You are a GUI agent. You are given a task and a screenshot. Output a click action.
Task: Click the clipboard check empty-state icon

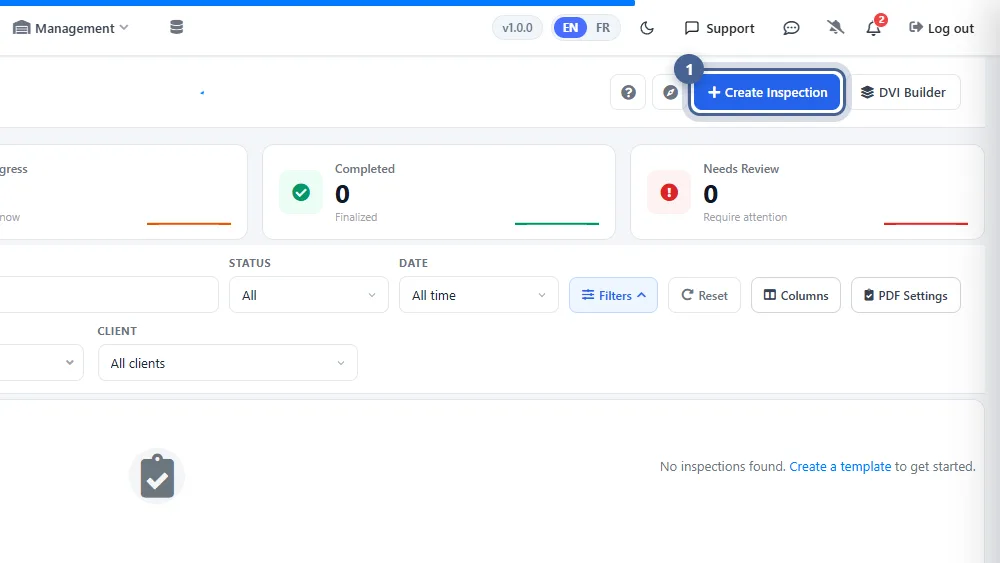click(x=157, y=476)
